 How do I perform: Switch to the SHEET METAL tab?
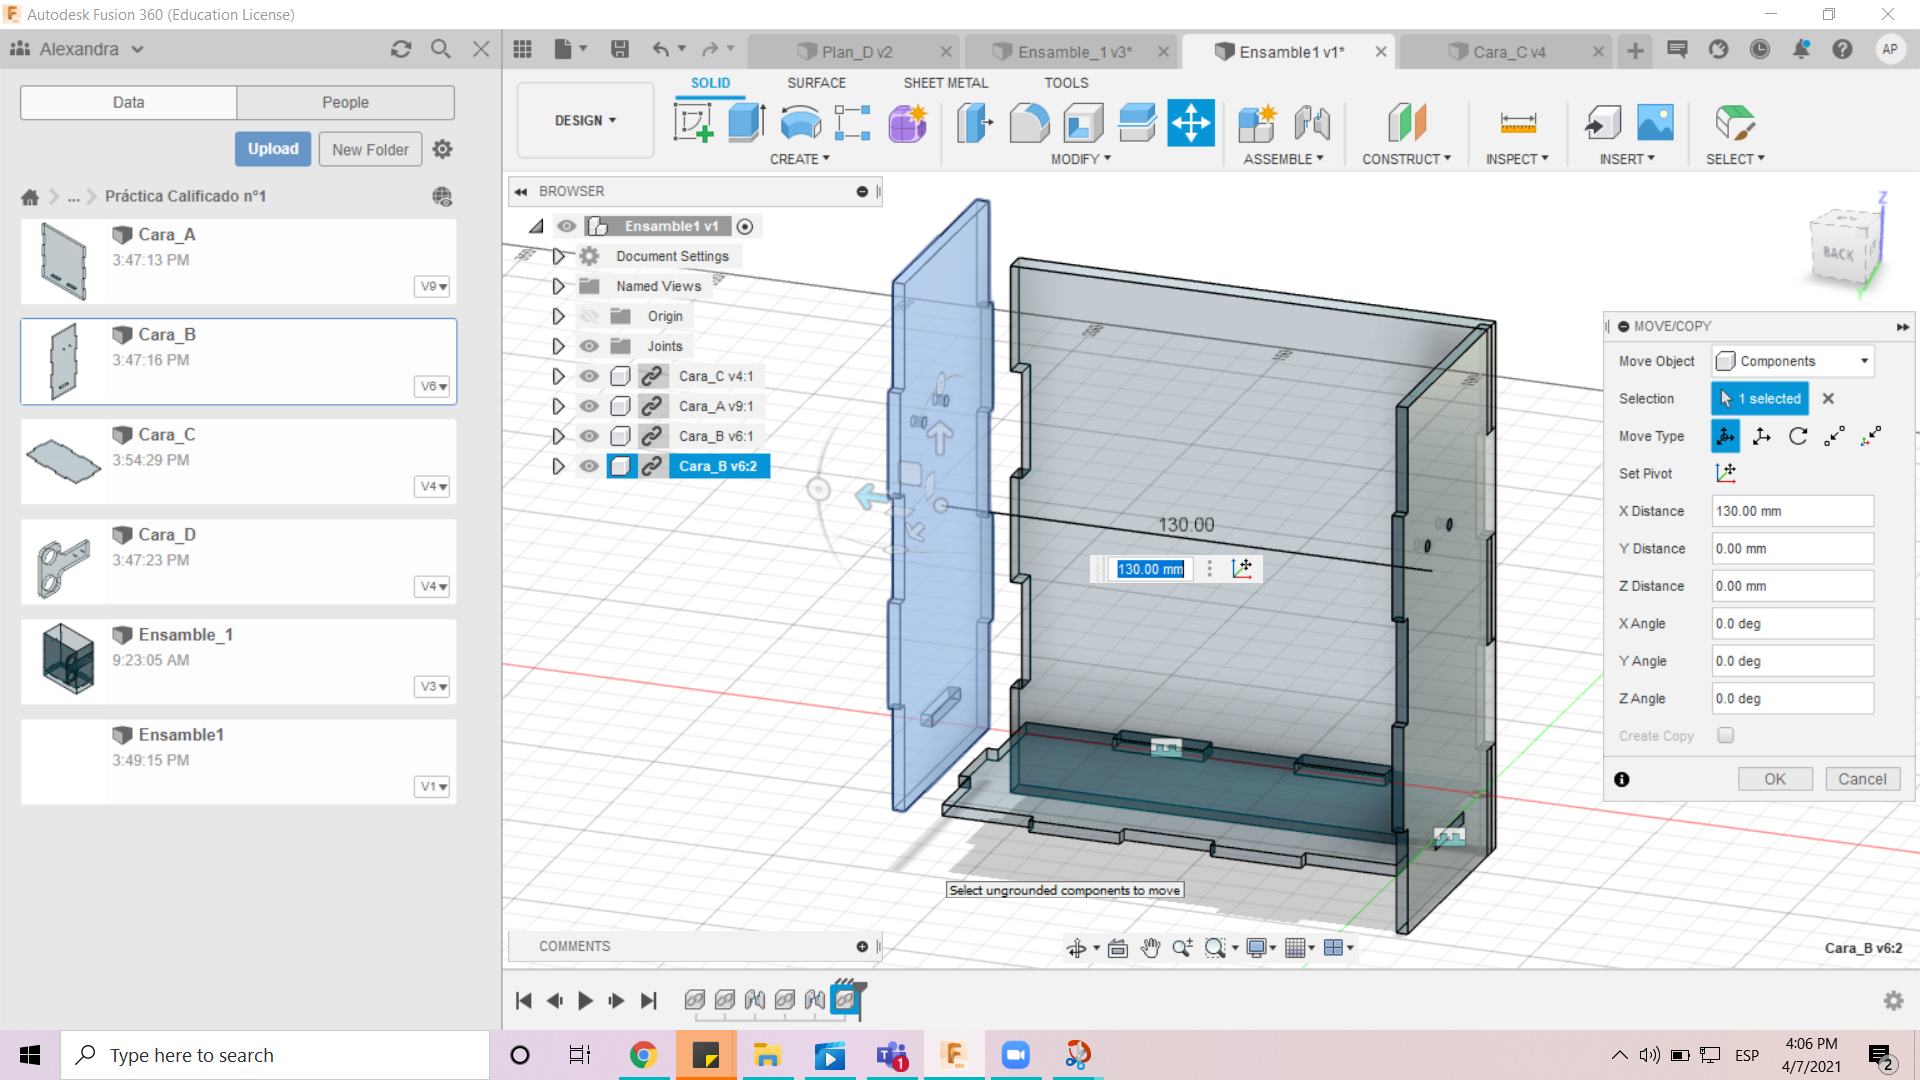pos(945,83)
